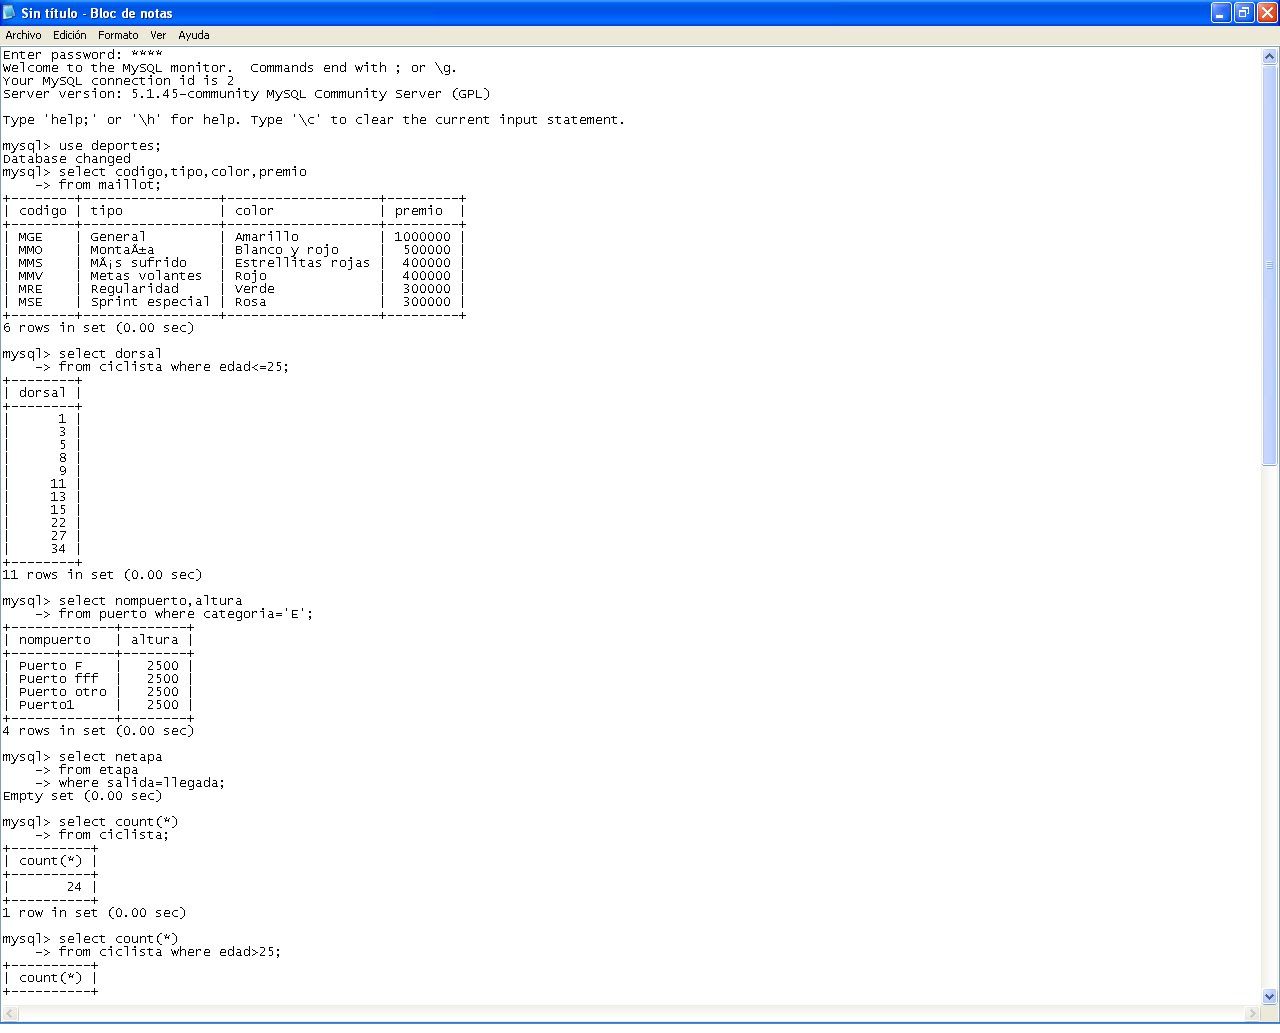Click 'from ciclista where edad>25;' text
The height and width of the screenshot is (1033, 1280).
click(x=170, y=952)
